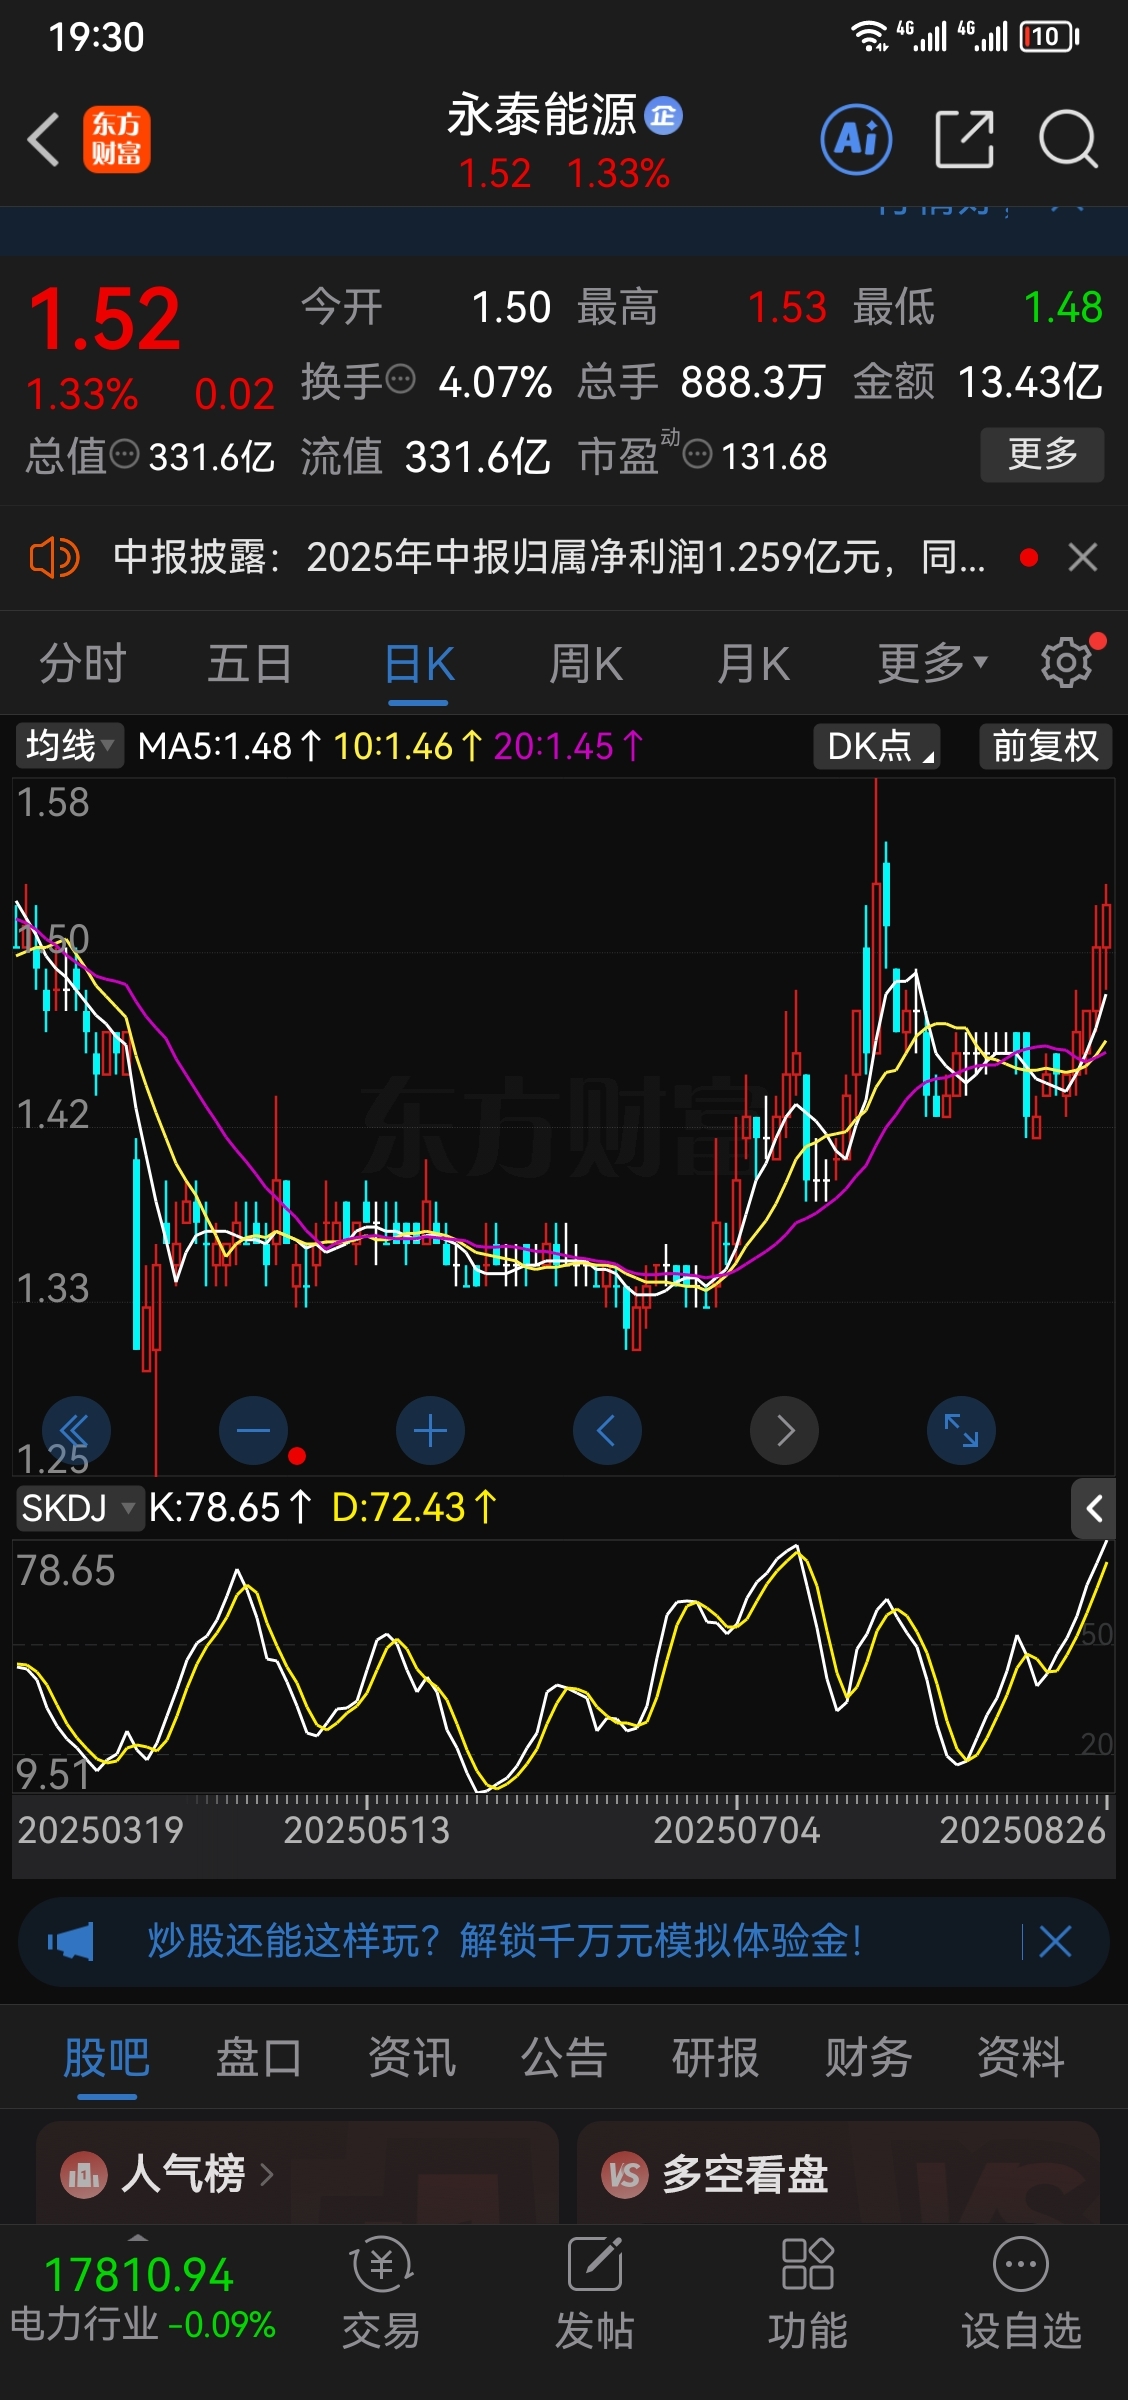This screenshot has height=2400, width=1128.
Task: Open 交易 trade icon
Action: coord(381,2292)
